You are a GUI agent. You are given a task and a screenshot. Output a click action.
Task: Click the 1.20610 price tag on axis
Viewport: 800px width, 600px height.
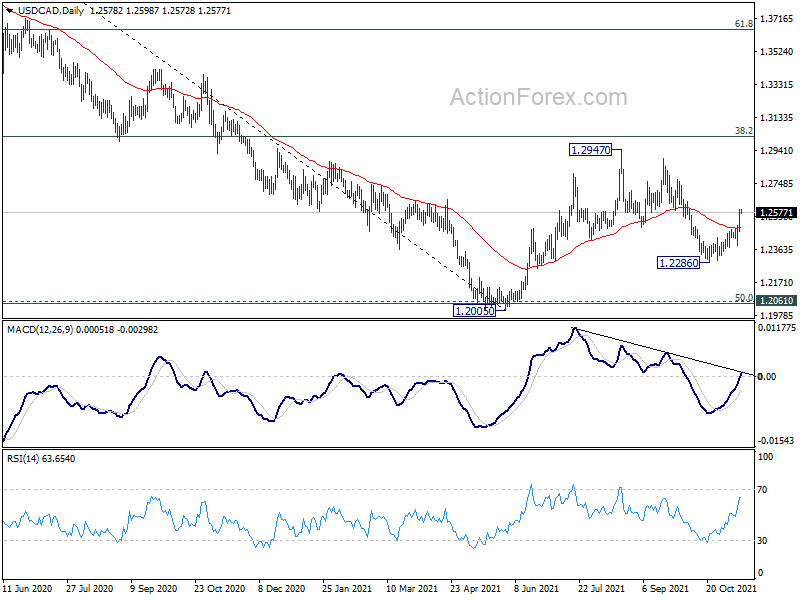click(x=777, y=300)
